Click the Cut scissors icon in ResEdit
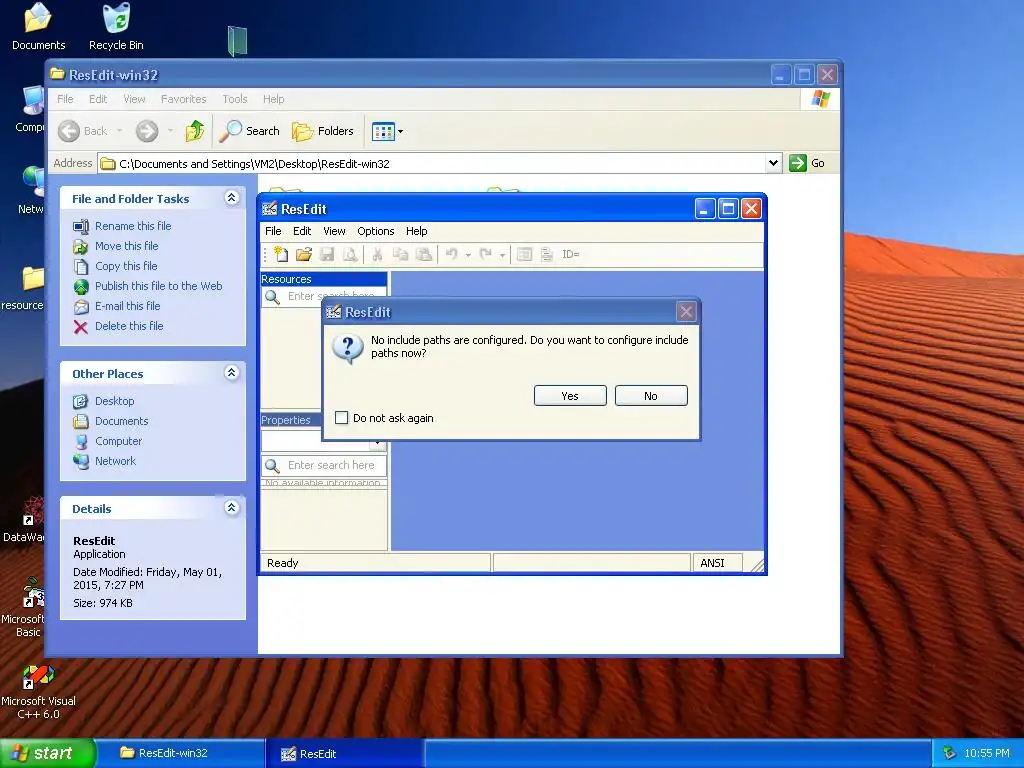This screenshot has width=1024, height=768. (x=377, y=254)
